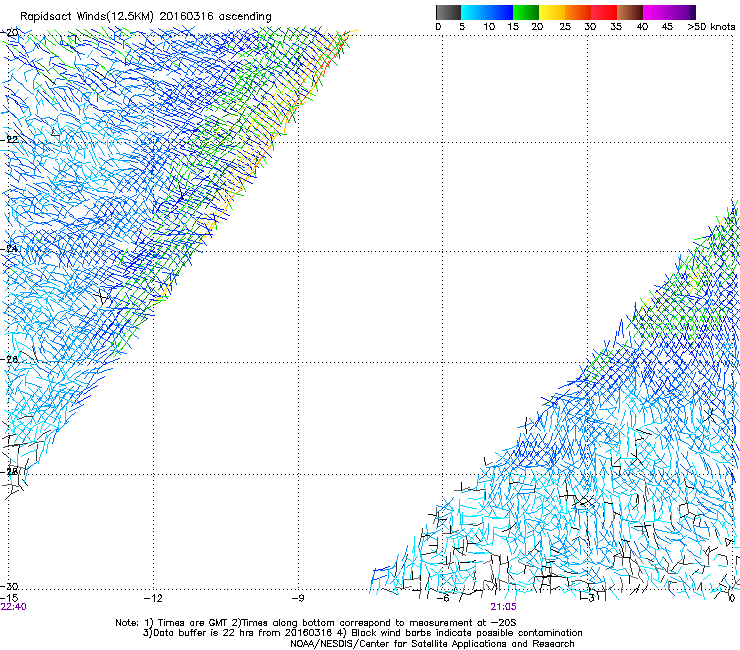Viewport: 740px width, 650px height.
Task: Click the brown 35-40 knots color segment
Action: 630,12
